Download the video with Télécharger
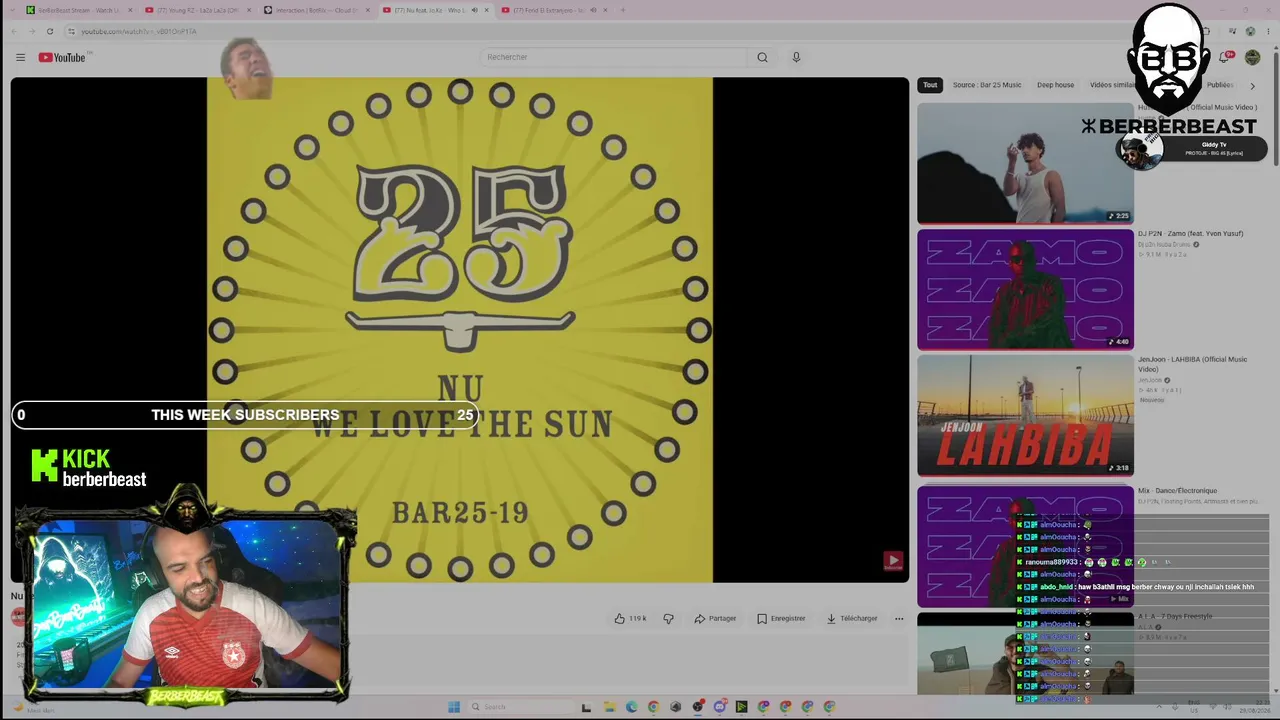 click(852, 618)
